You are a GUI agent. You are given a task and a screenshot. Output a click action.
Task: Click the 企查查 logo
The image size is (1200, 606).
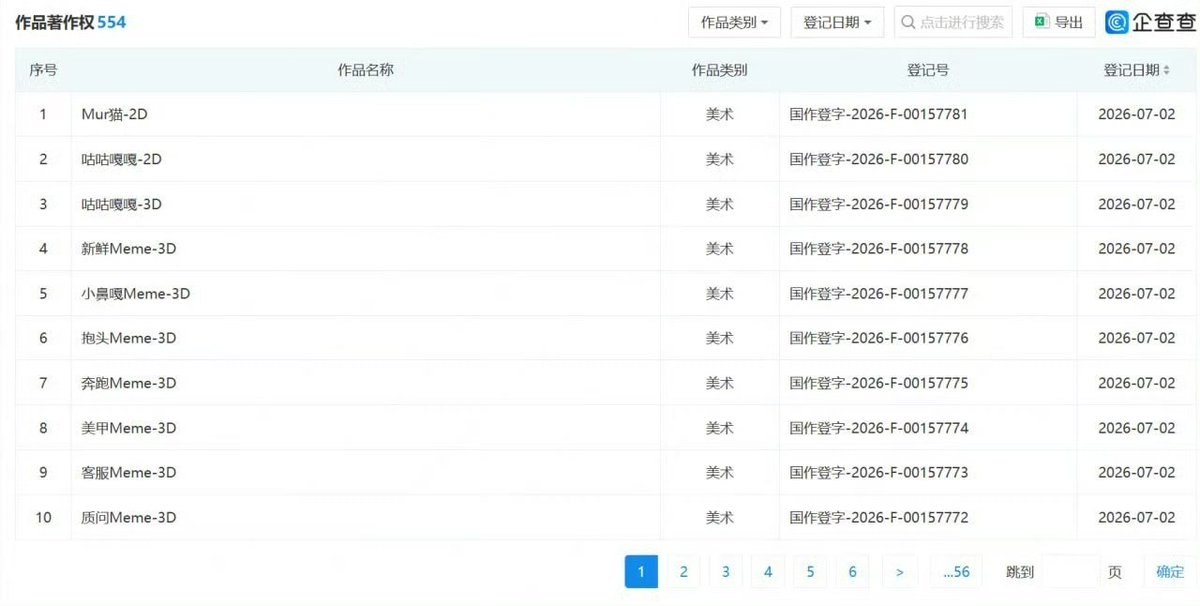coord(1151,22)
